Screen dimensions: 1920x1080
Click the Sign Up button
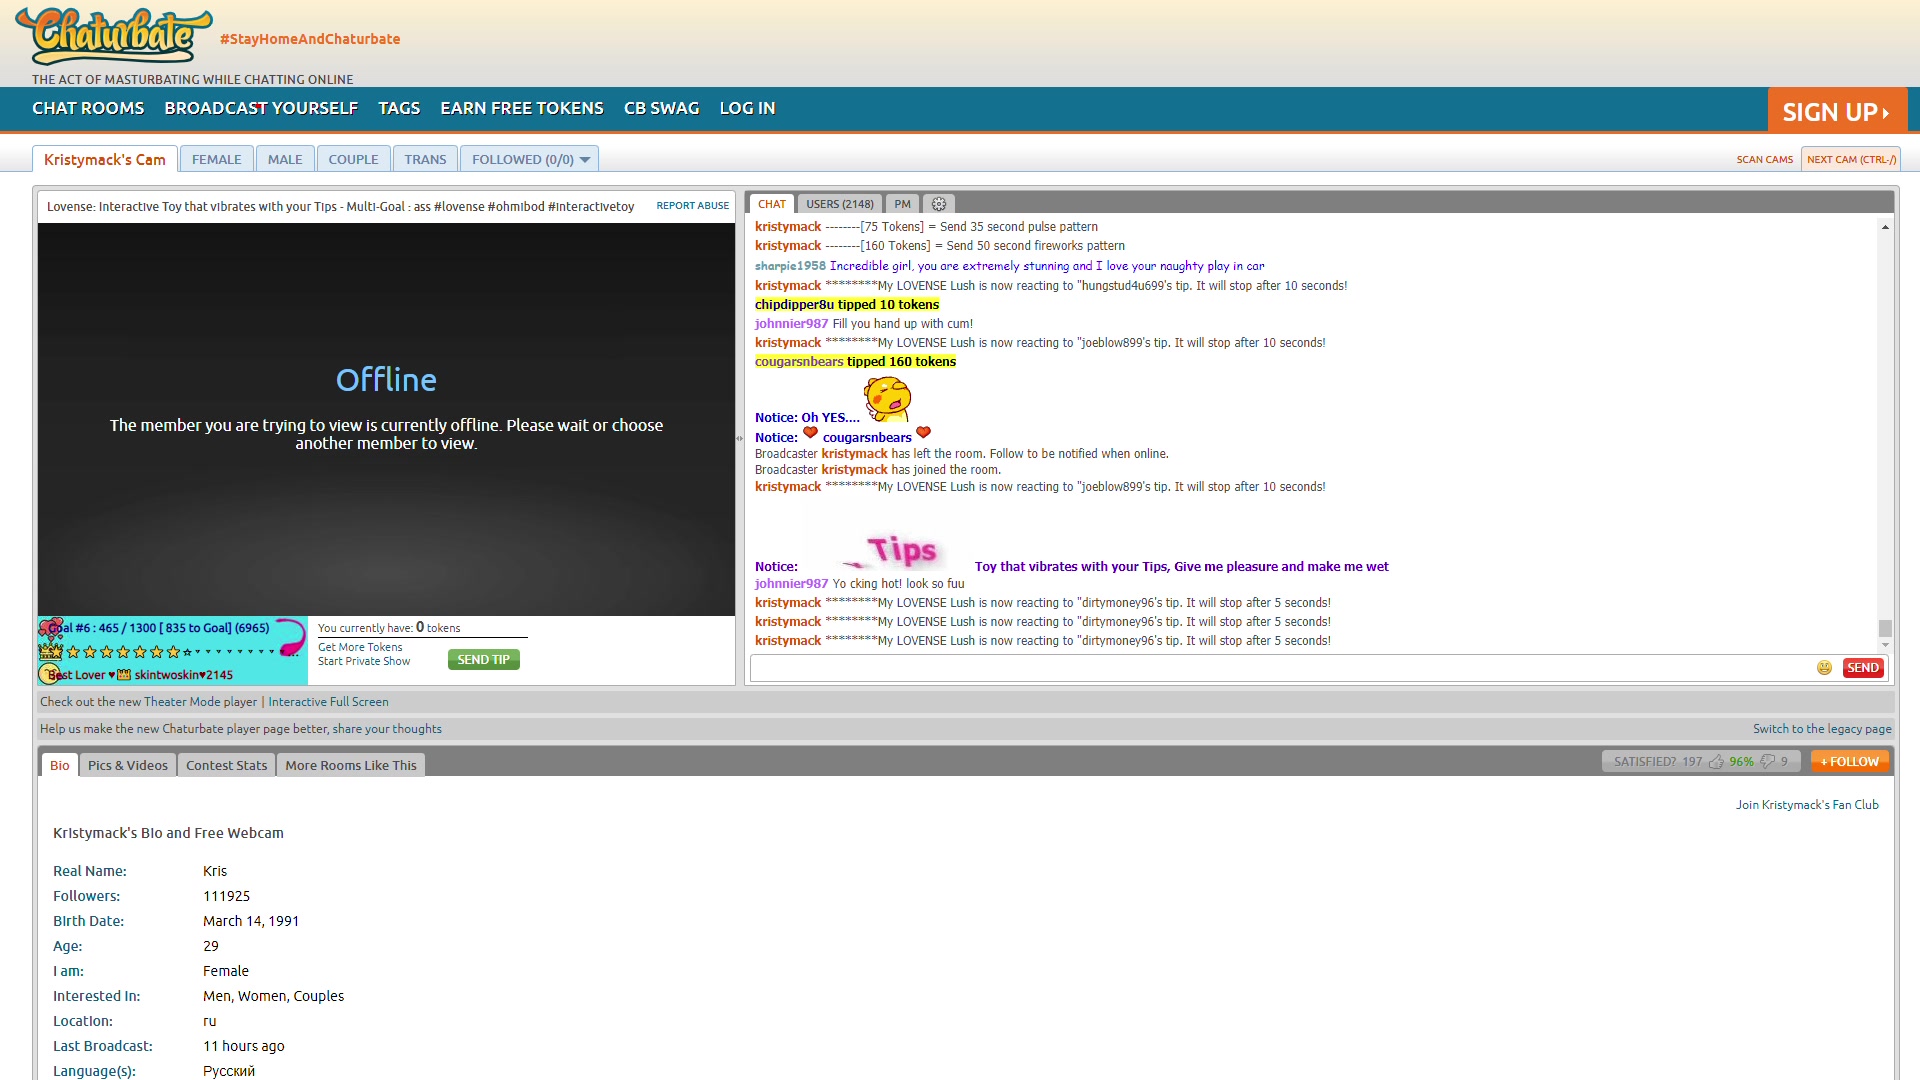point(1836,112)
